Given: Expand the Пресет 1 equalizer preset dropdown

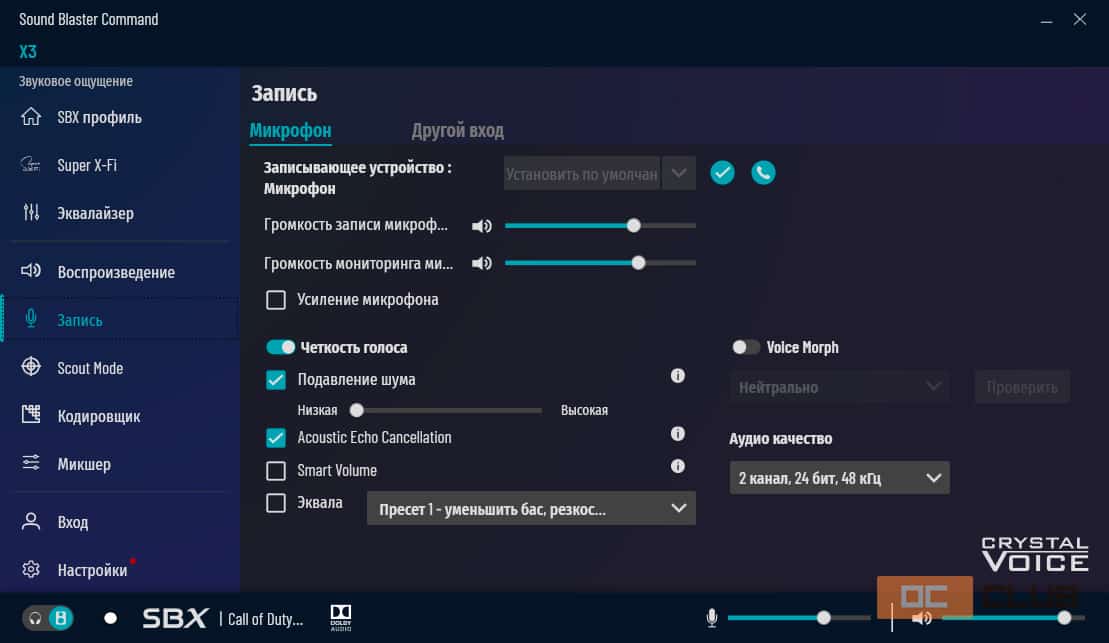Looking at the screenshot, I should [x=531, y=509].
